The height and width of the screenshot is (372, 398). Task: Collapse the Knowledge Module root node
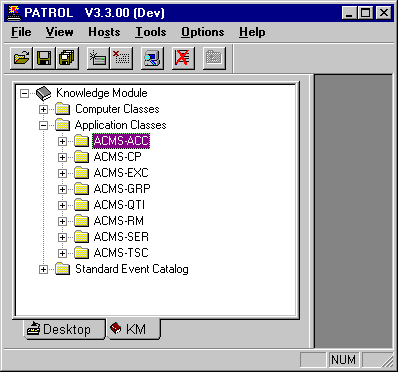[24, 93]
